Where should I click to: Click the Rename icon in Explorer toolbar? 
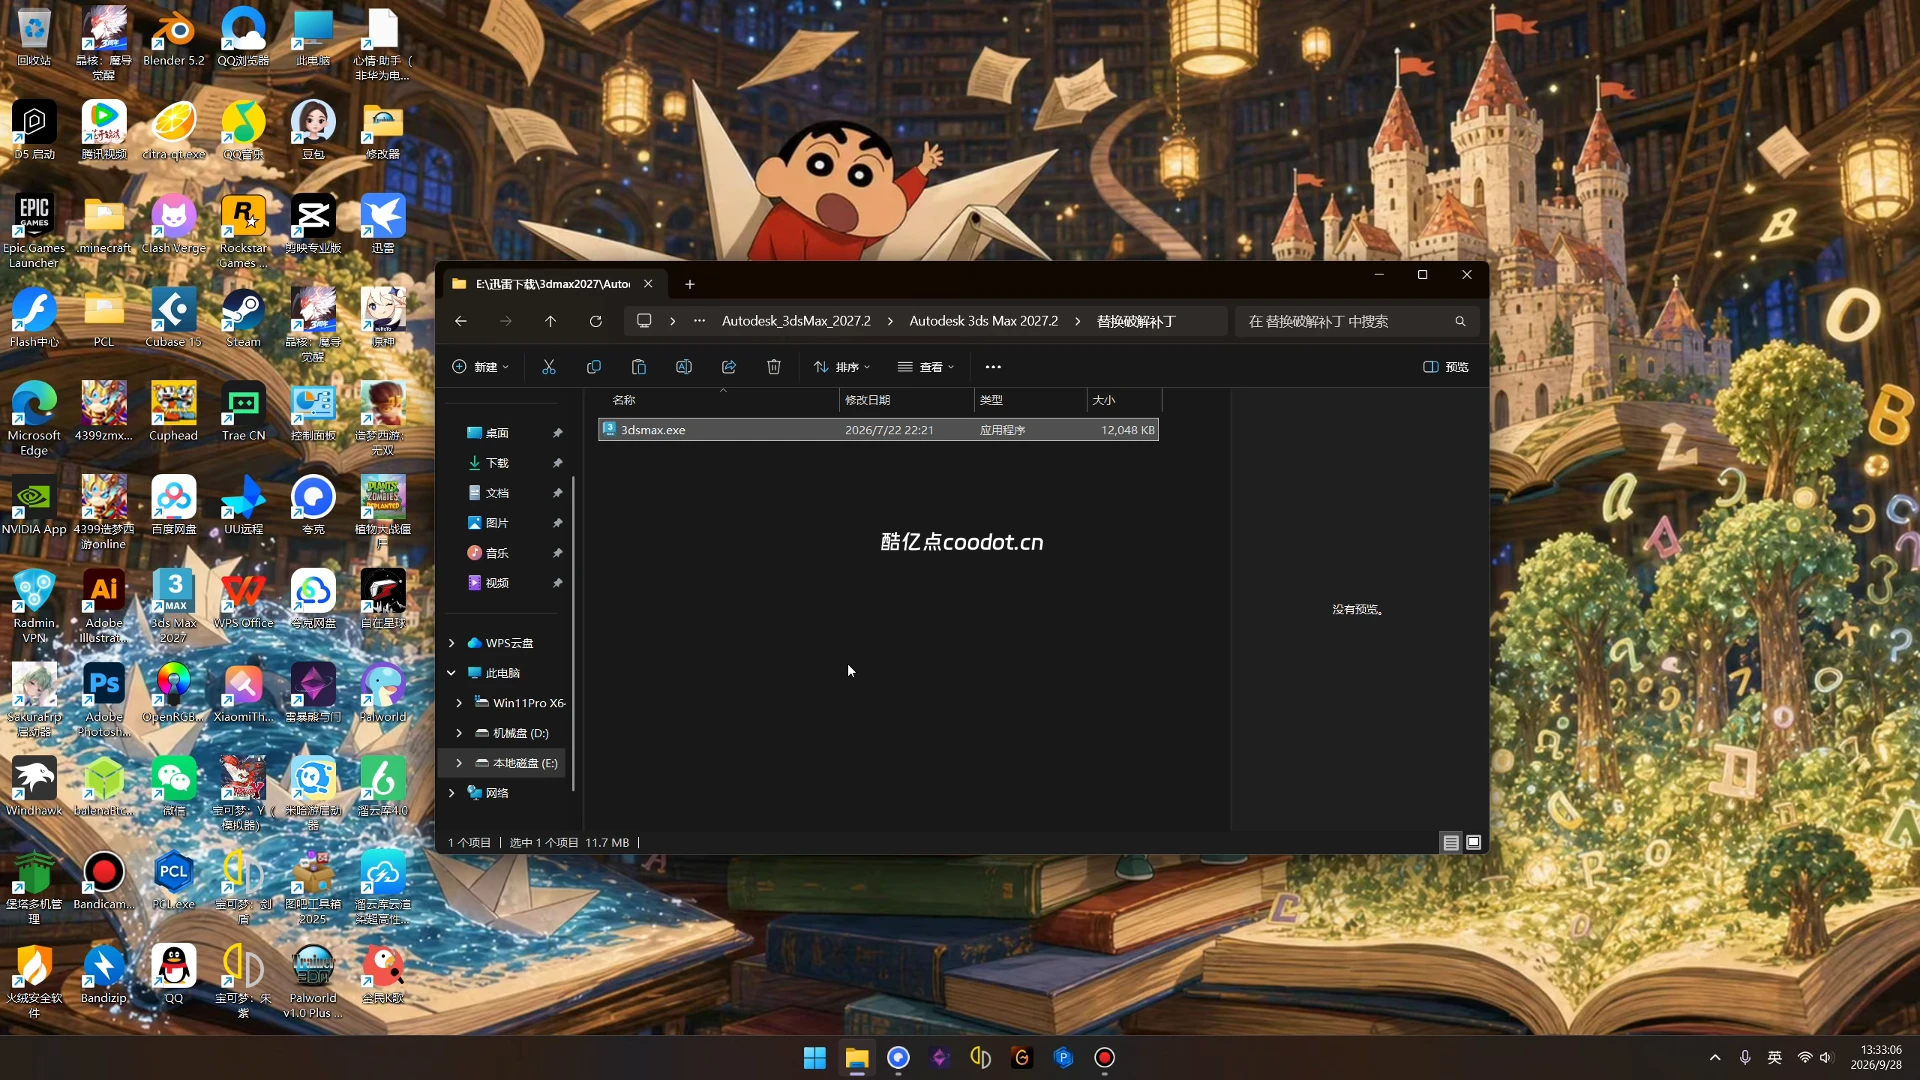(684, 367)
